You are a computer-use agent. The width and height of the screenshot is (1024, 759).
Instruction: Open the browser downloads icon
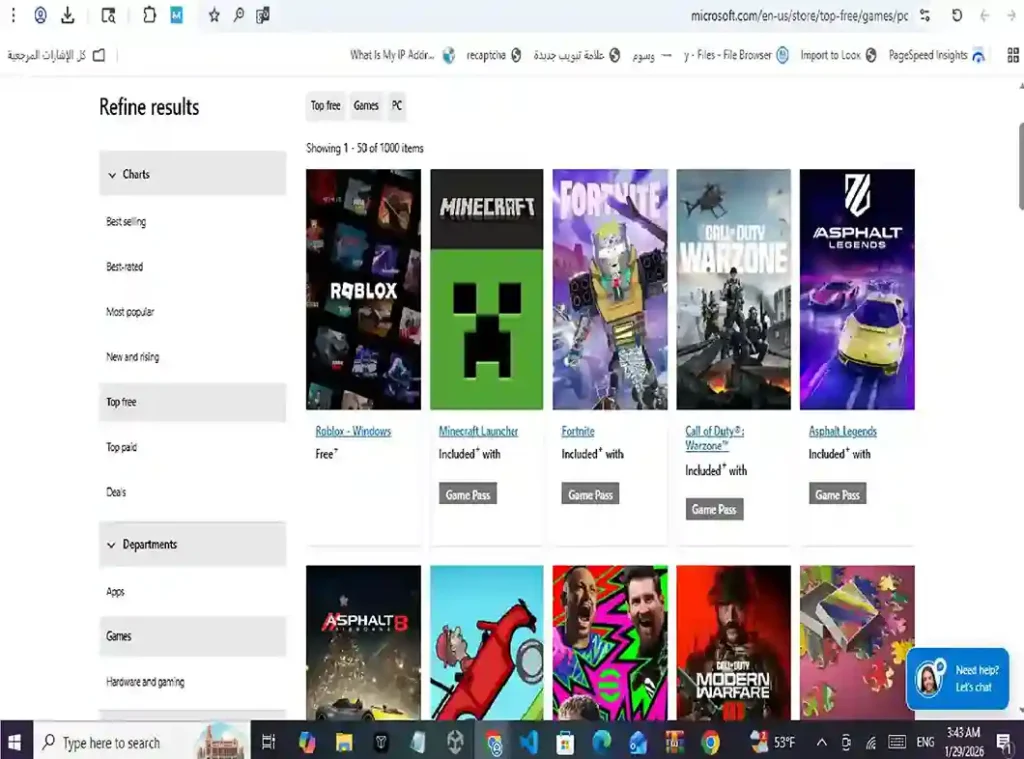point(66,15)
